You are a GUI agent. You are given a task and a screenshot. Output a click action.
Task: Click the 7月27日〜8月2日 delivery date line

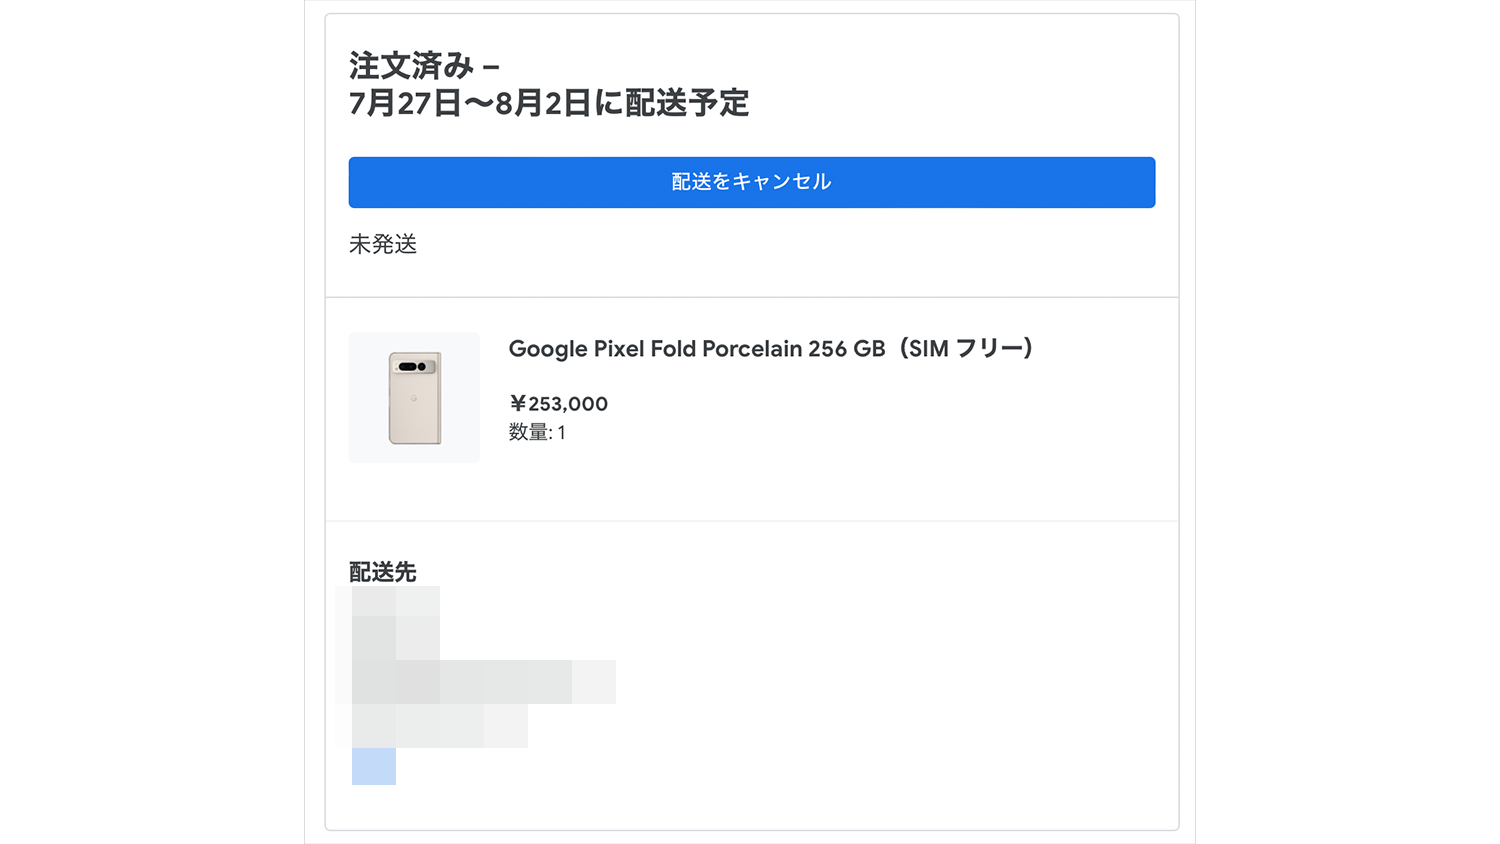470,103
